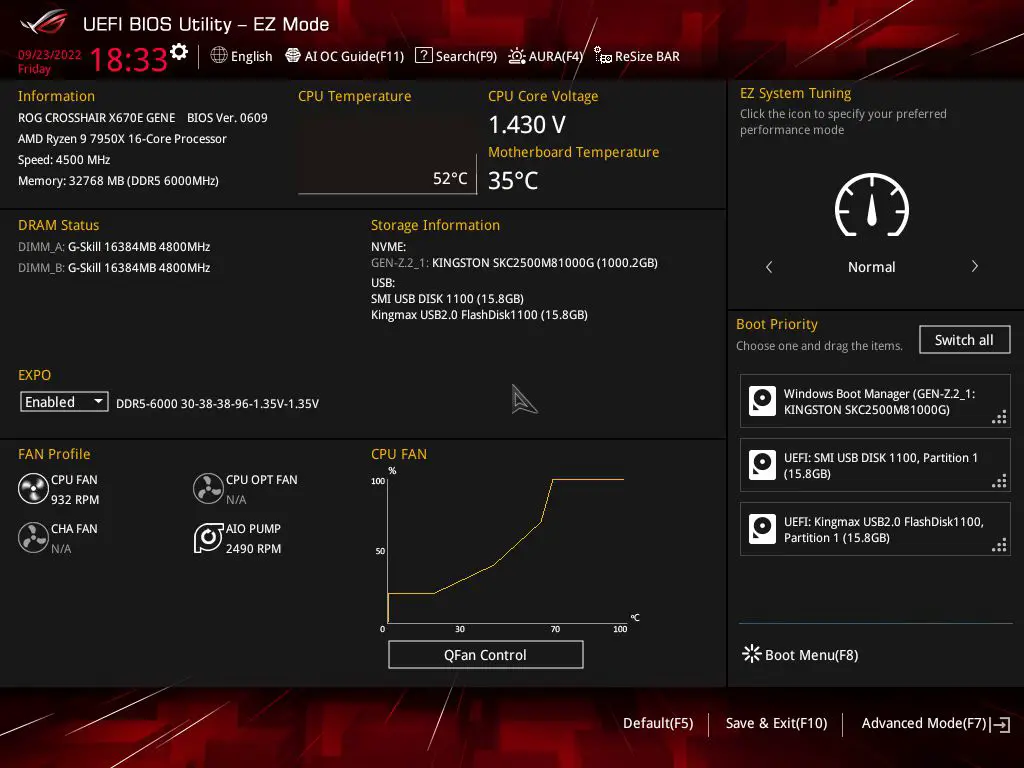Click the Search question-mark icon
Screen dimensions: 1024x768
pos(423,56)
